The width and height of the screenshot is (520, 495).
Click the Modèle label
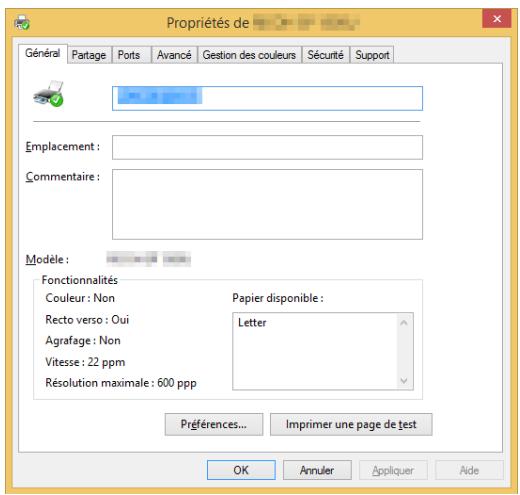pyautogui.click(x=47, y=259)
